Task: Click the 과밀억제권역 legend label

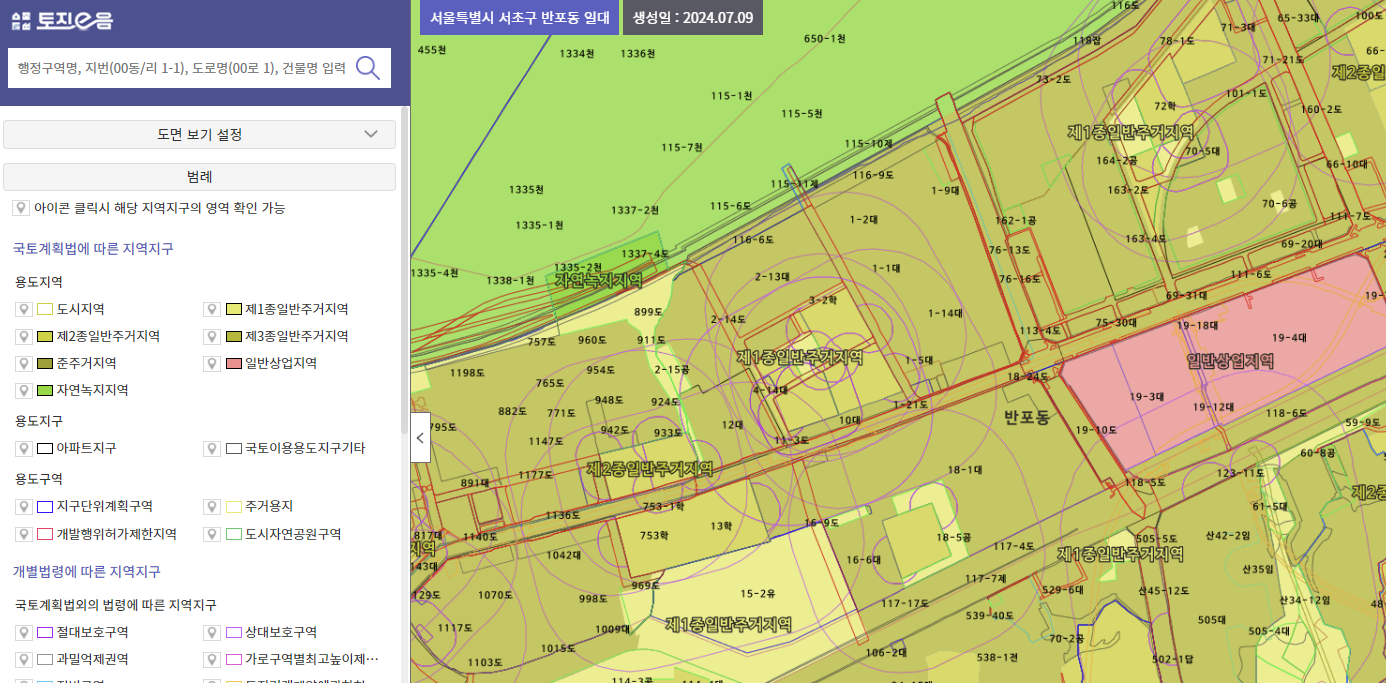Action: point(92,659)
